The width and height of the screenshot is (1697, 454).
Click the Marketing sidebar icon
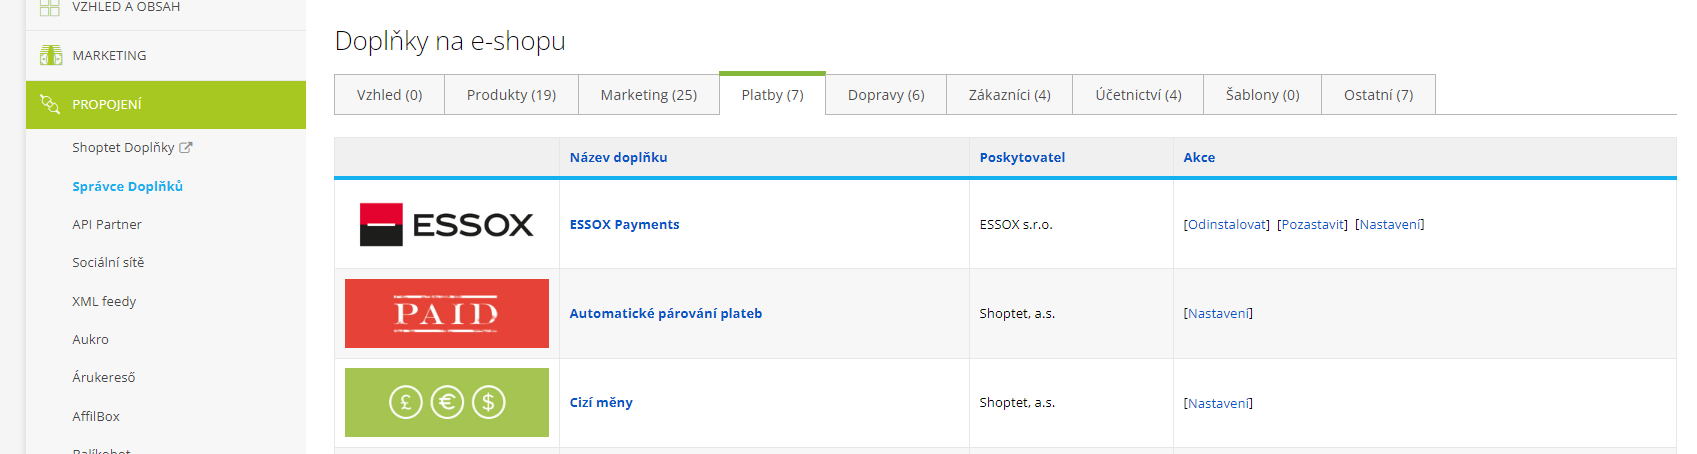(50, 55)
